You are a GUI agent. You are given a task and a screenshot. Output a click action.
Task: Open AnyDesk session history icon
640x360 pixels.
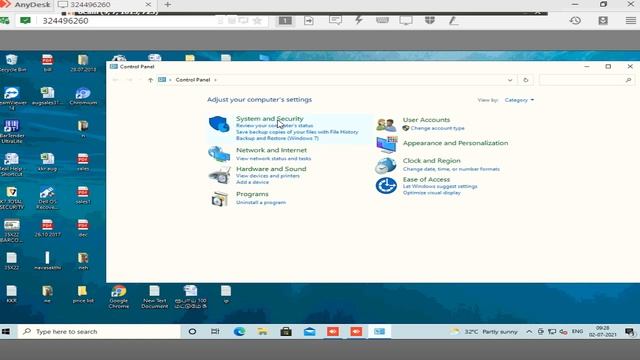[575, 20]
